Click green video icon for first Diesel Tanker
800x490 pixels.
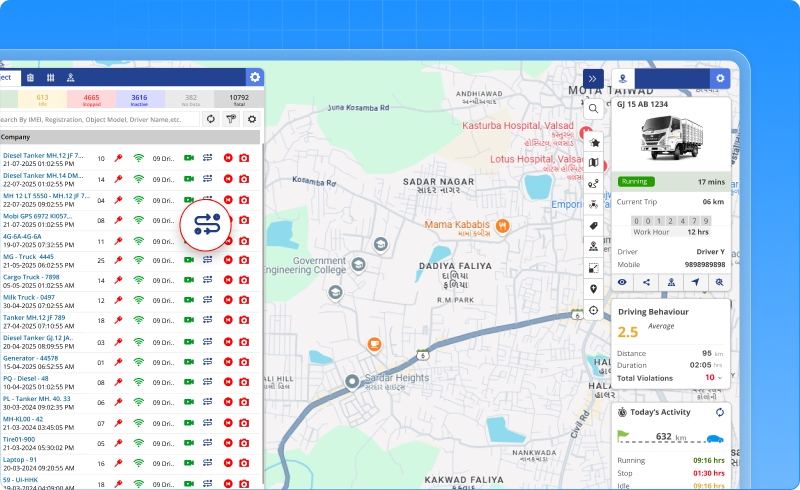(x=188, y=158)
